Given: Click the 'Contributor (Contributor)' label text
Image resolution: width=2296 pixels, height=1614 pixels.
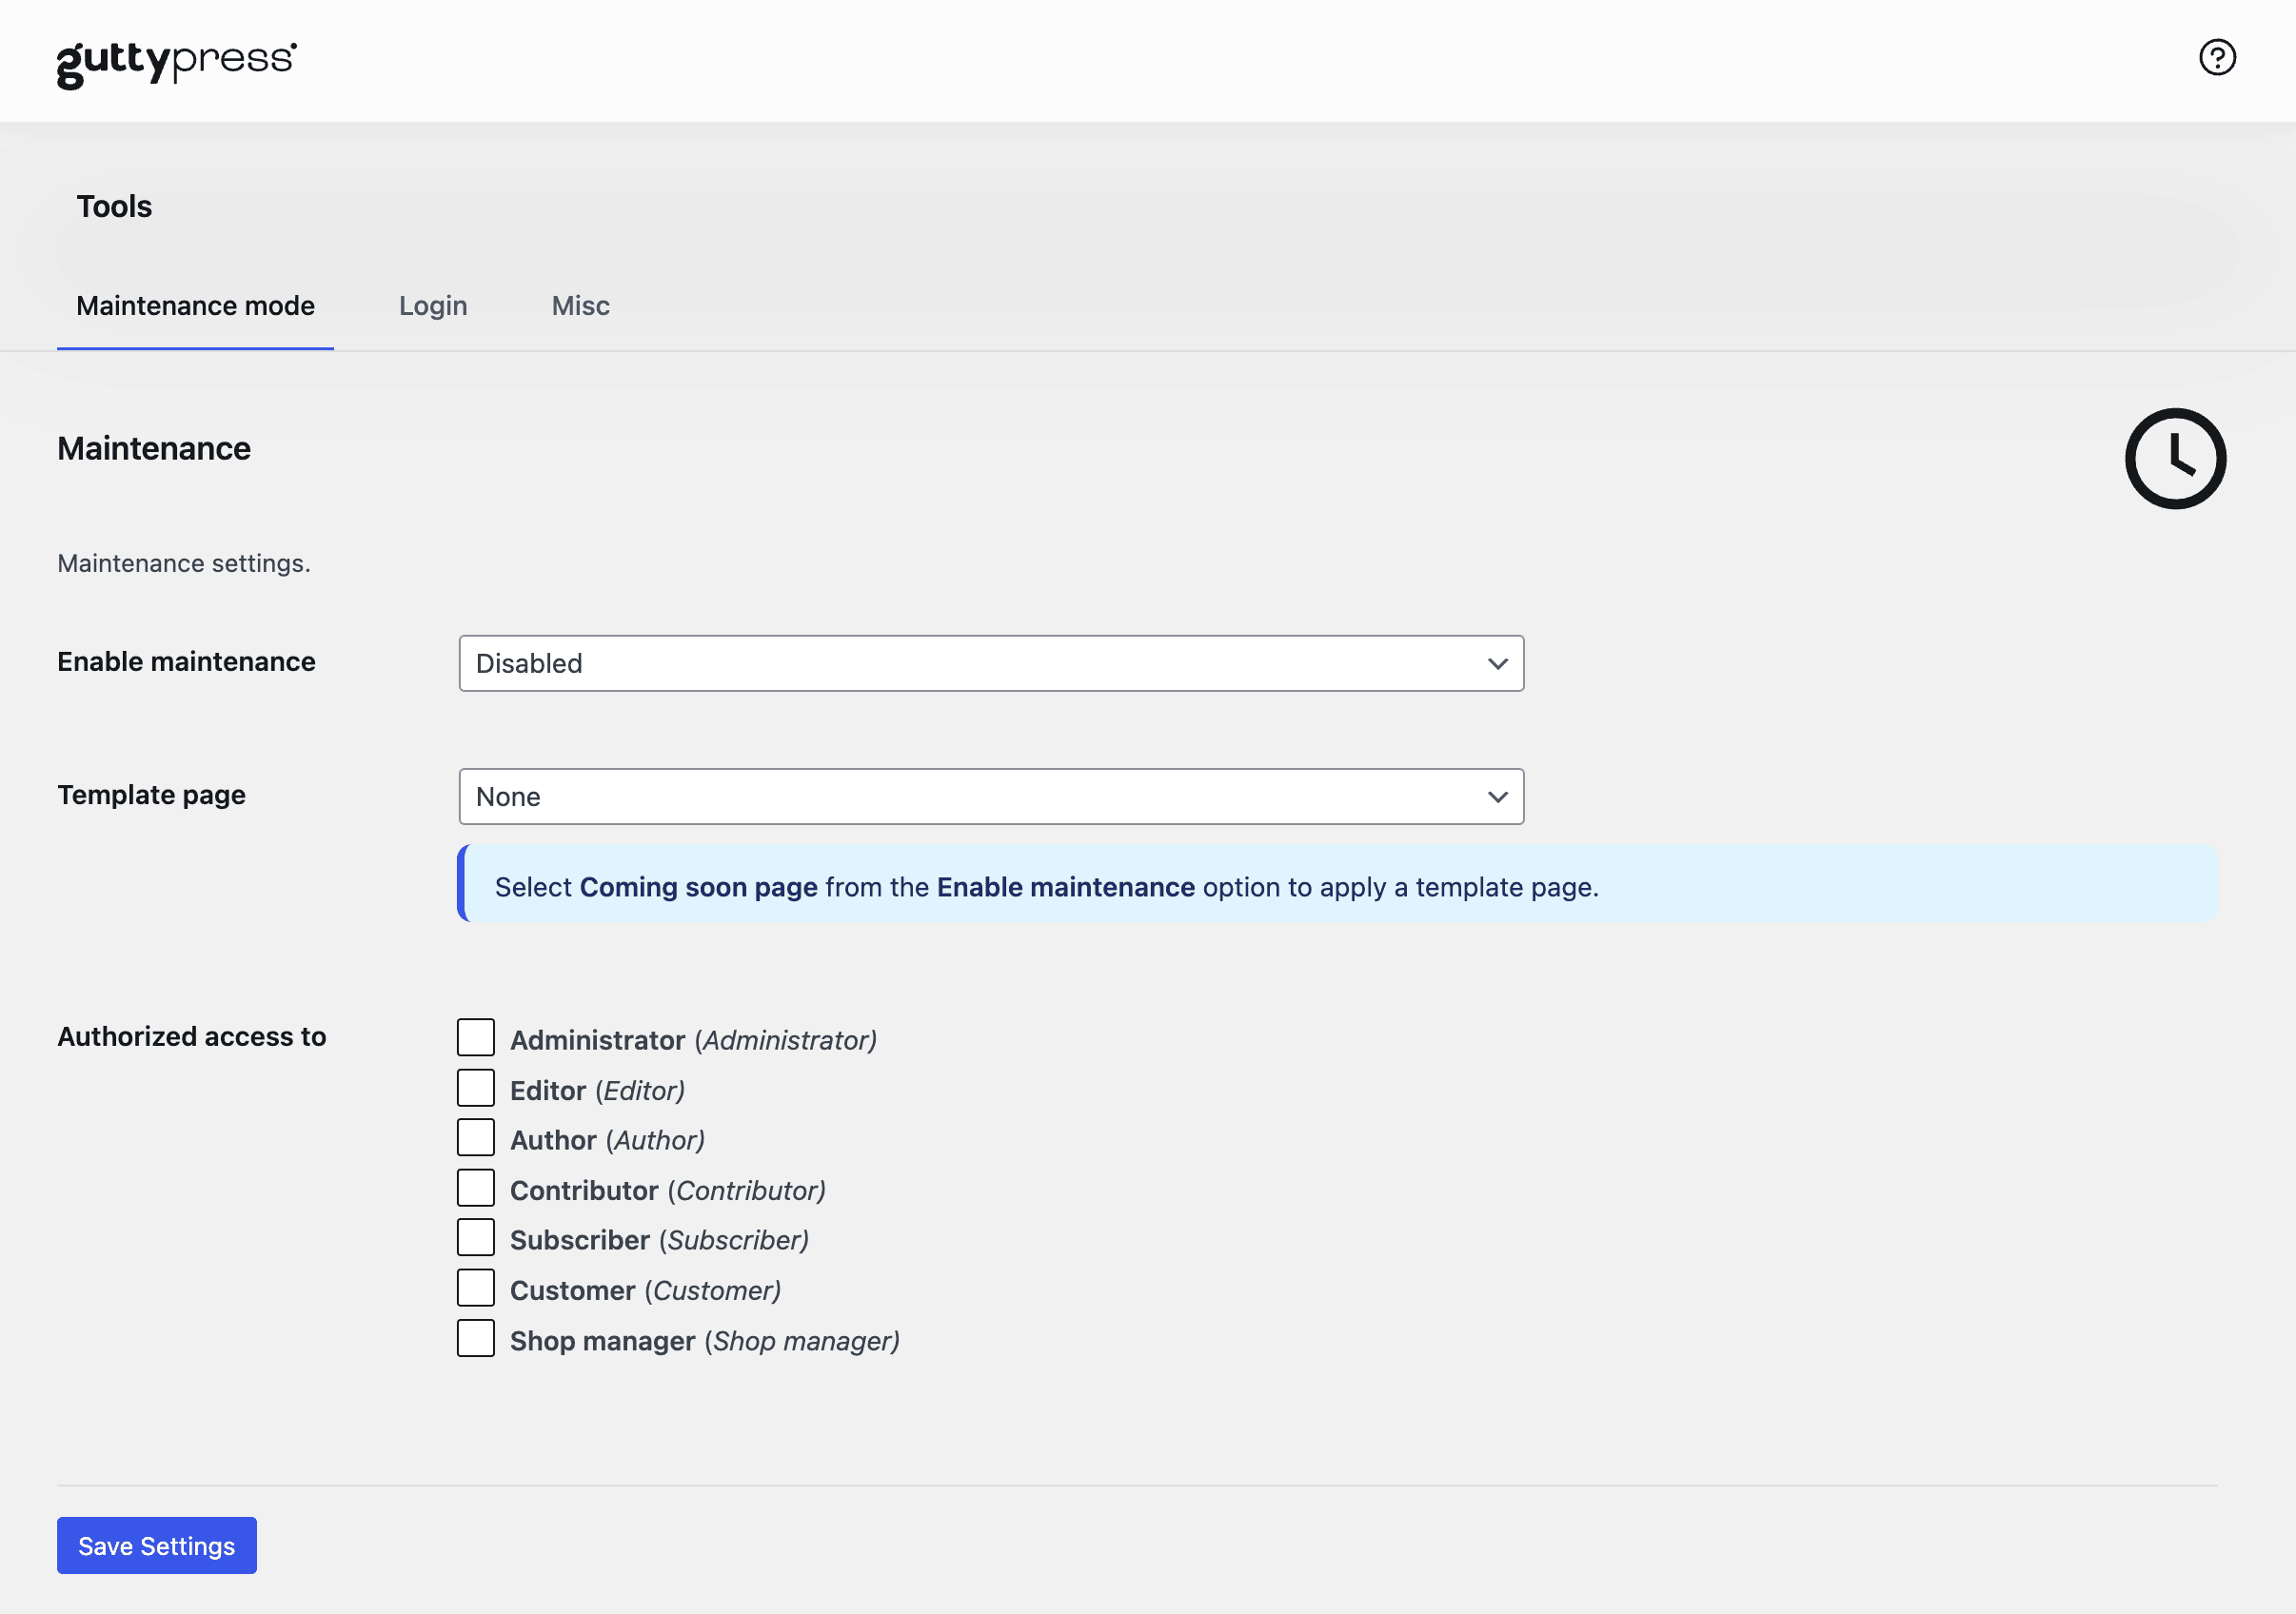Looking at the screenshot, I should [668, 1190].
